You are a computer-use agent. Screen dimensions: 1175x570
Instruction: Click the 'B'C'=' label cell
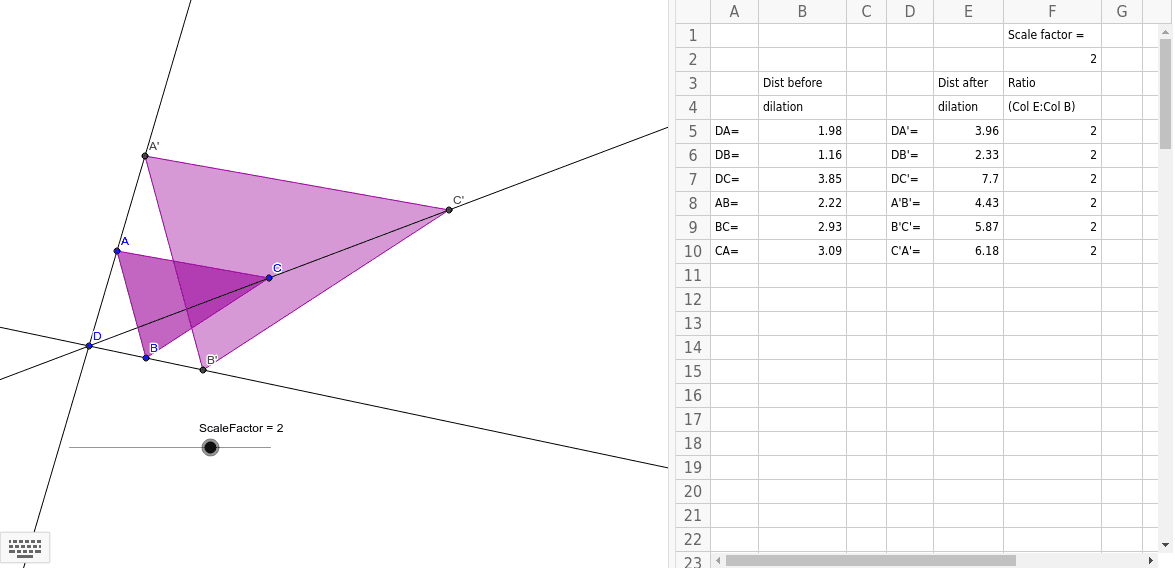tap(910, 227)
